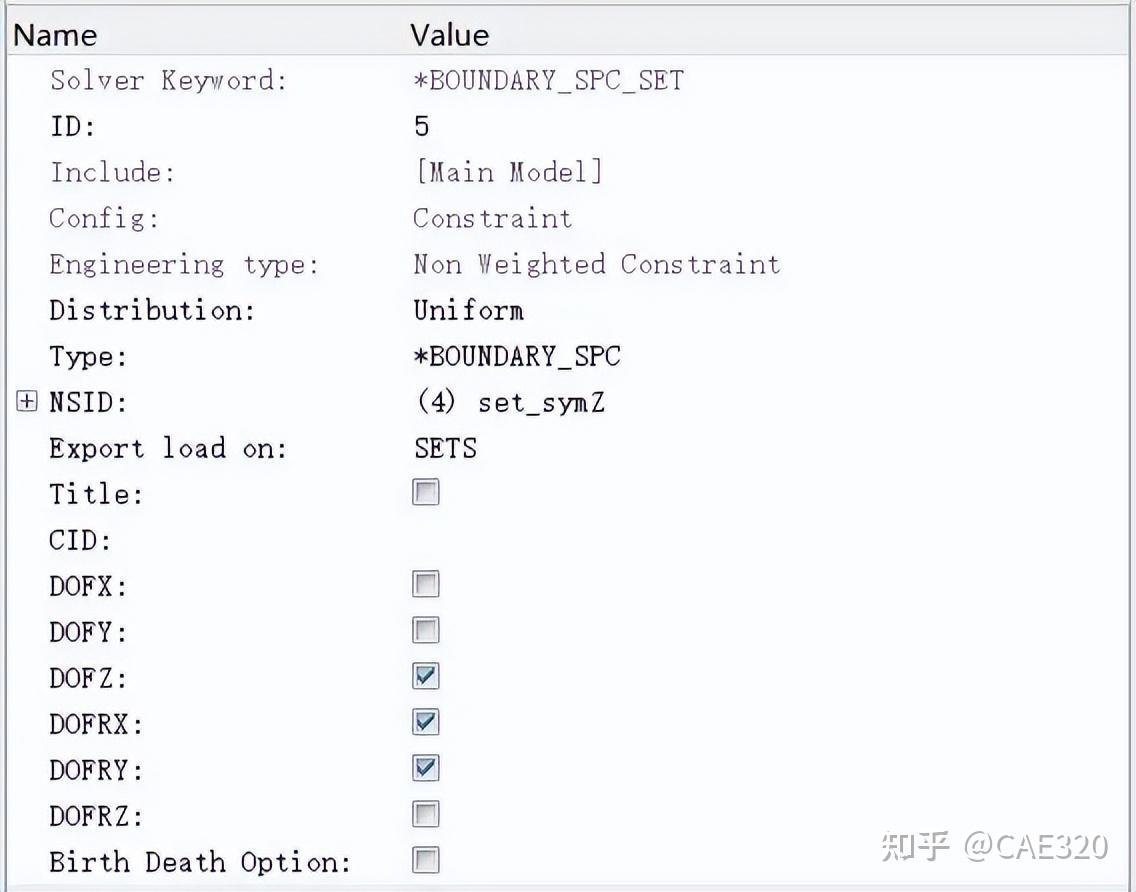Viewport: 1136px width, 892px height.
Task: Uncheck the DOFRY rotation constraint
Action: (424, 768)
